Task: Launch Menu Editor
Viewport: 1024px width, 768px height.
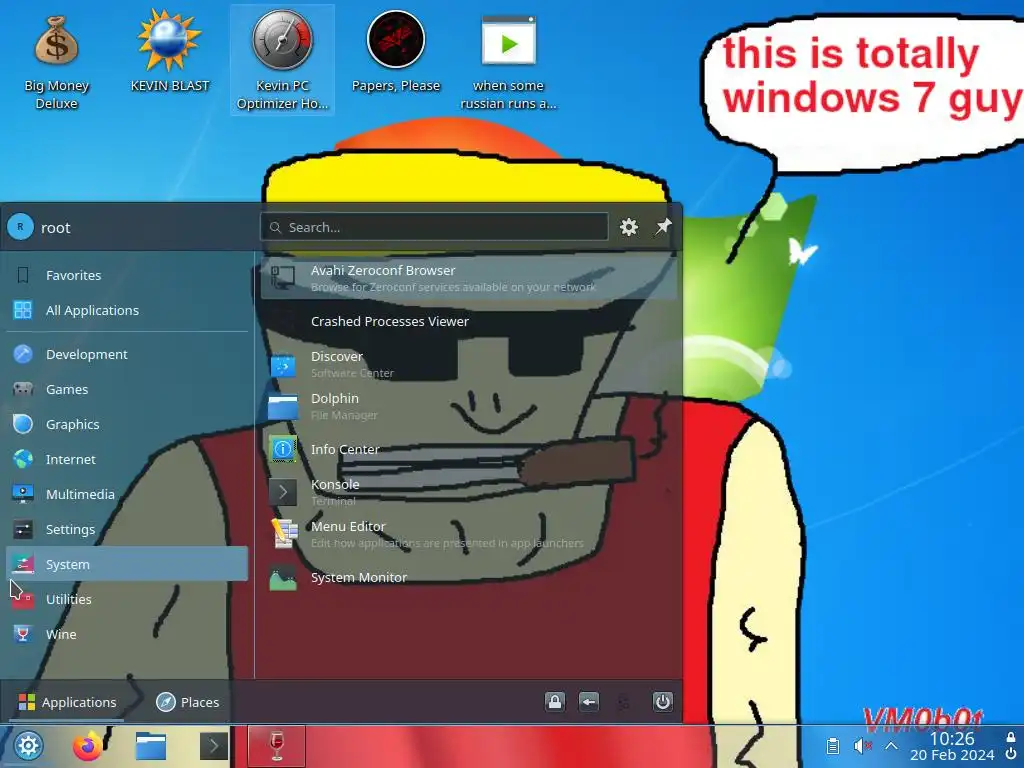Action: pyautogui.click(x=468, y=534)
